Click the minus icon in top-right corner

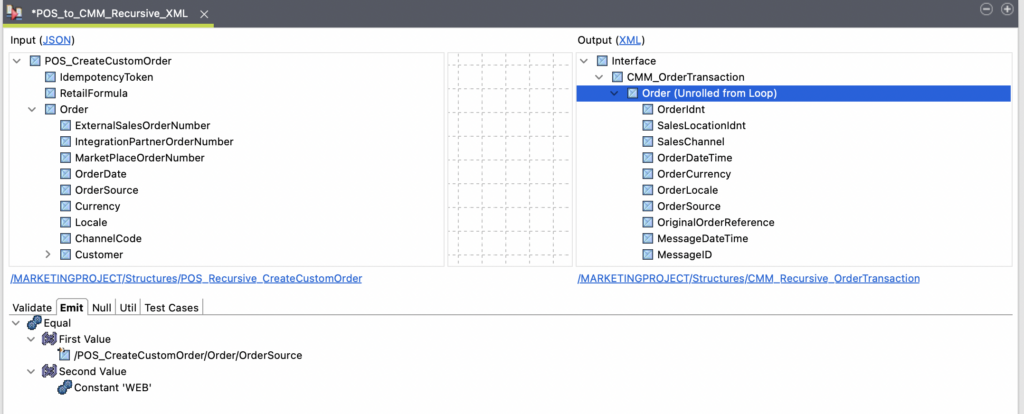986,9
